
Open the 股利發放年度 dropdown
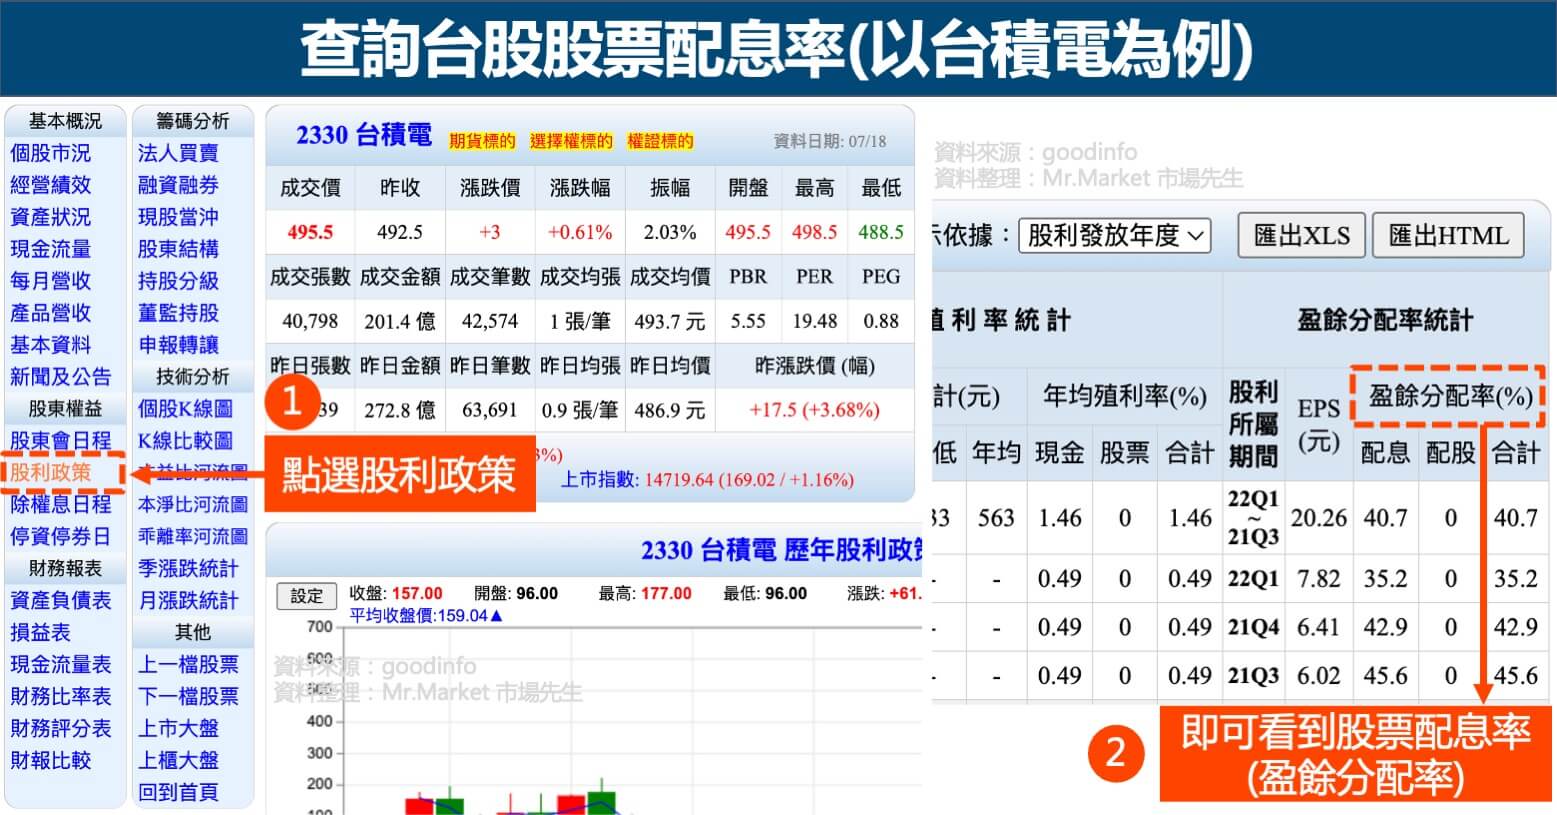pos(1115,236)
